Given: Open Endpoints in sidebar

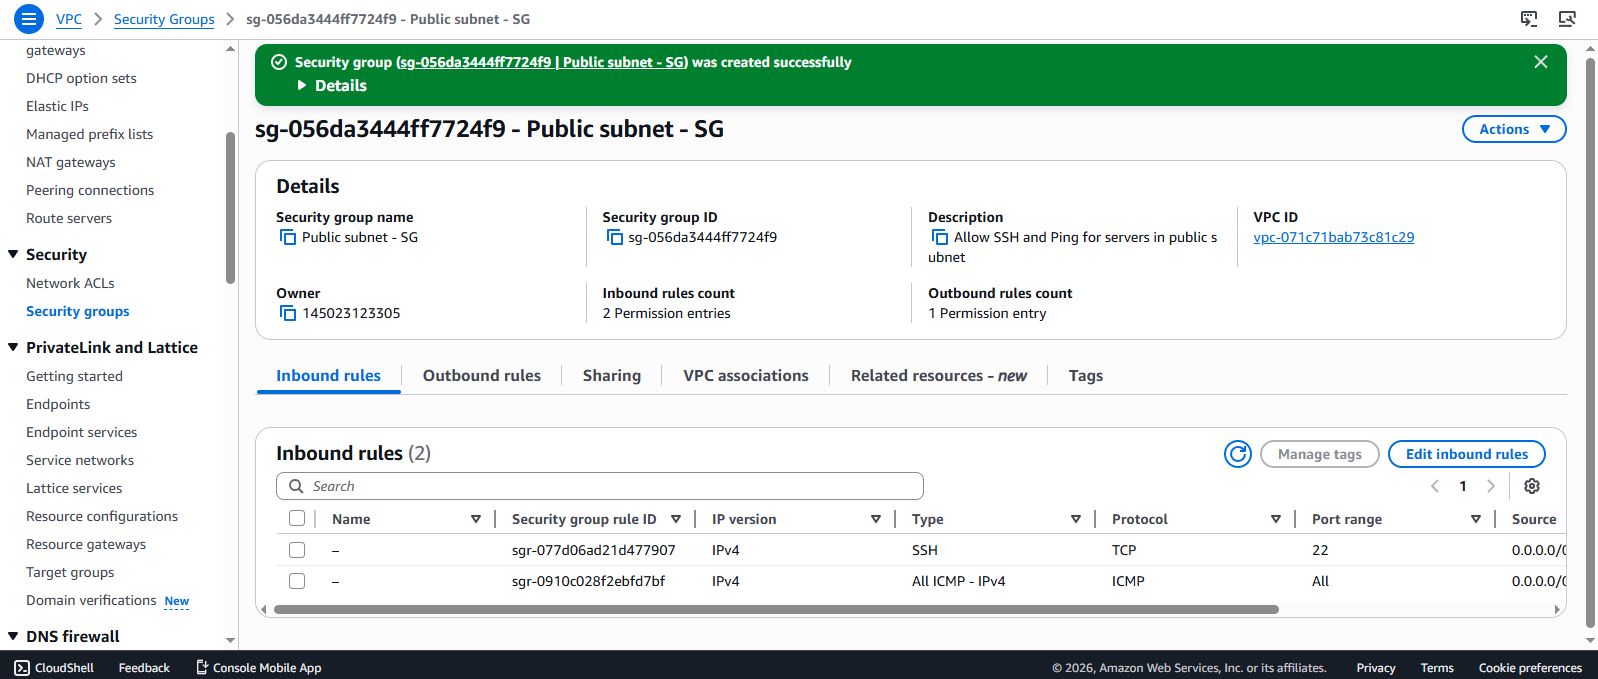Looking at the screenshot, I should 58,404.
